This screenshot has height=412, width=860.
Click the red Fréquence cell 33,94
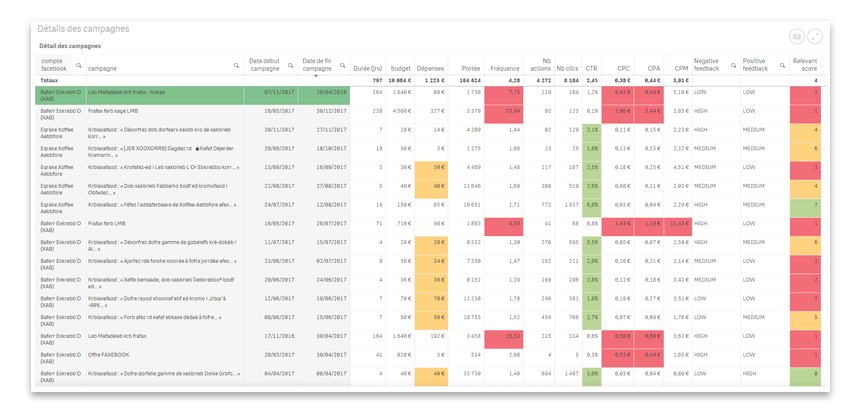tap(503, 114)
